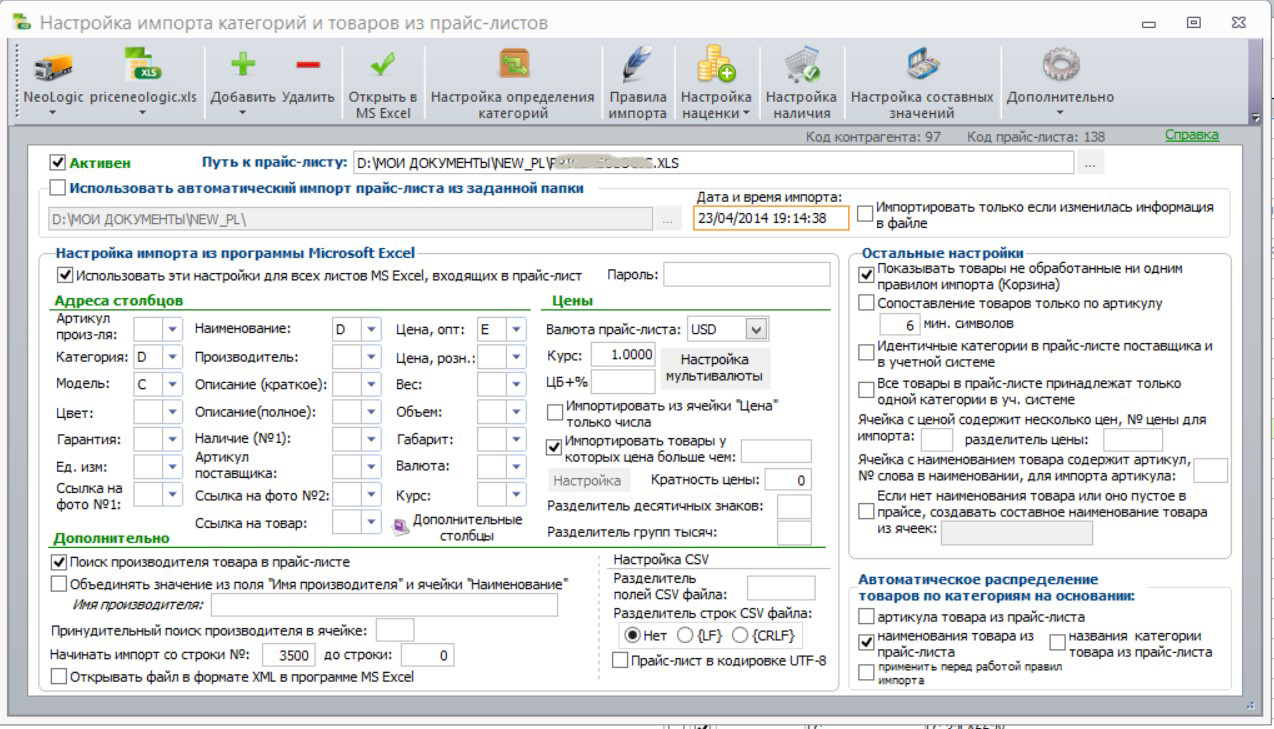
Task: Open the Справка link
Action: point(1192,136)
